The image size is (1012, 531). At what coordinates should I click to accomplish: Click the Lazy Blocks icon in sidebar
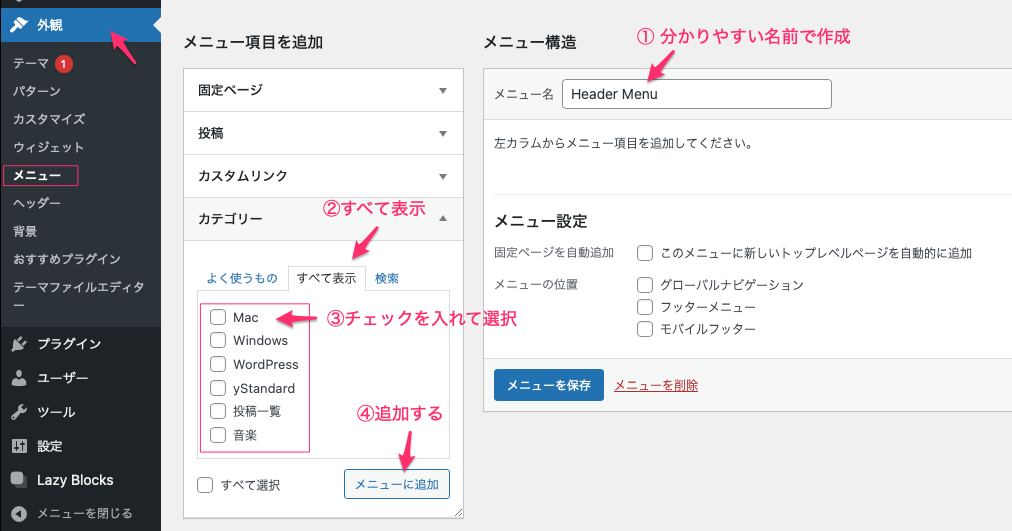(x=19, y=480)
